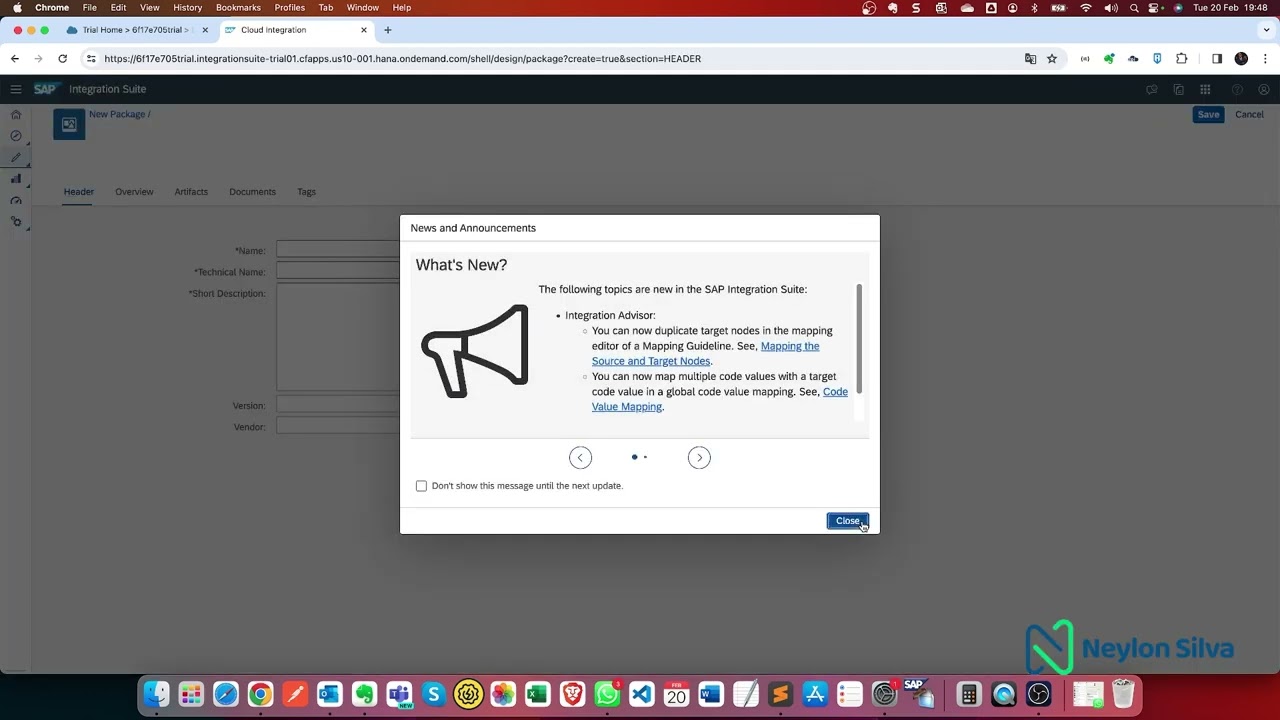Close the News and Announcements dialog
The height and width of the screenshot is (720, 1280).
pyautogui.click(x=847, y=521)
